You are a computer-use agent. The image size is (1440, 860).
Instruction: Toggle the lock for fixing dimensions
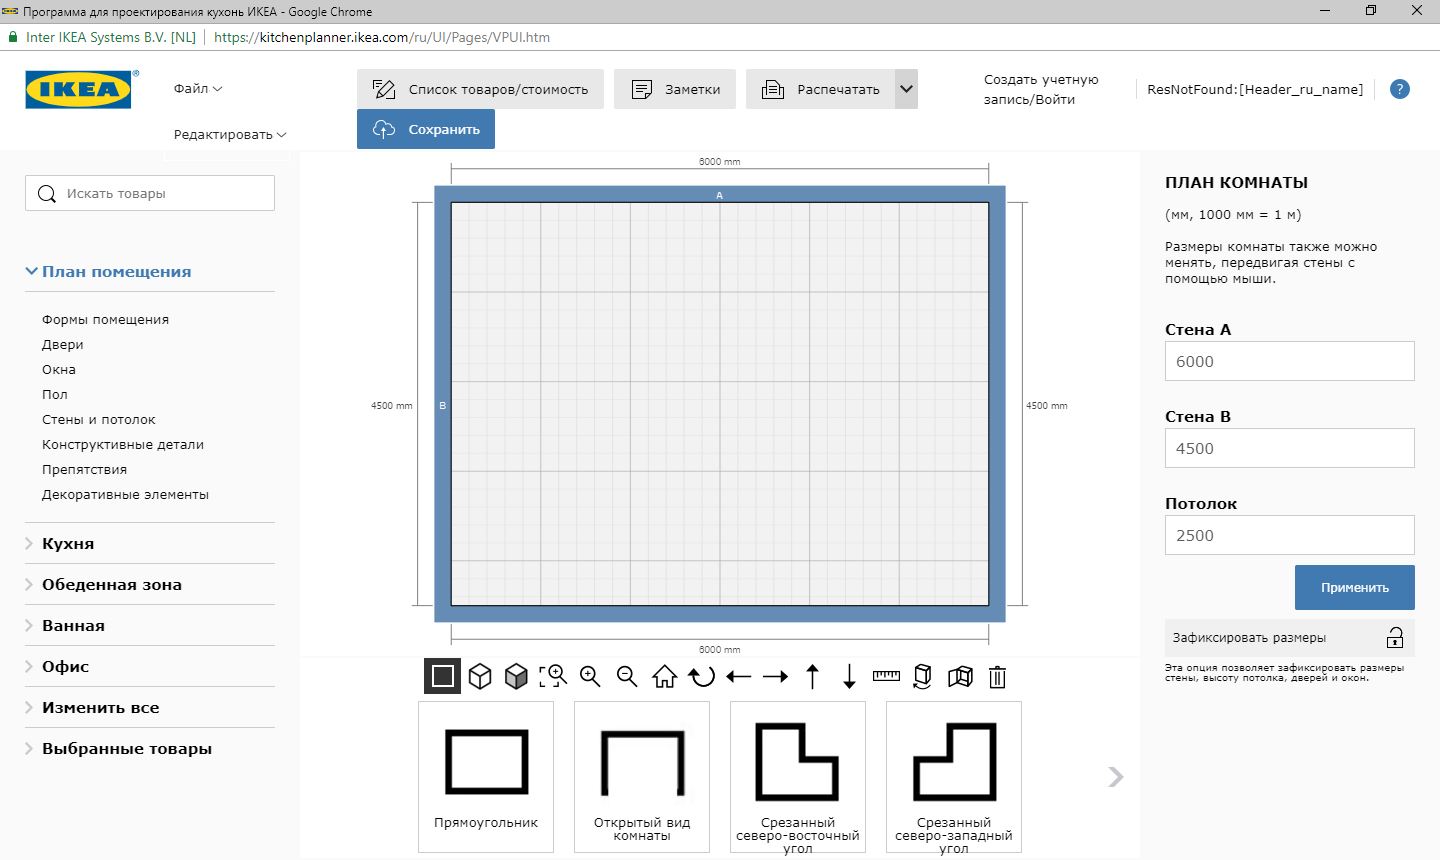point(1395,638)
